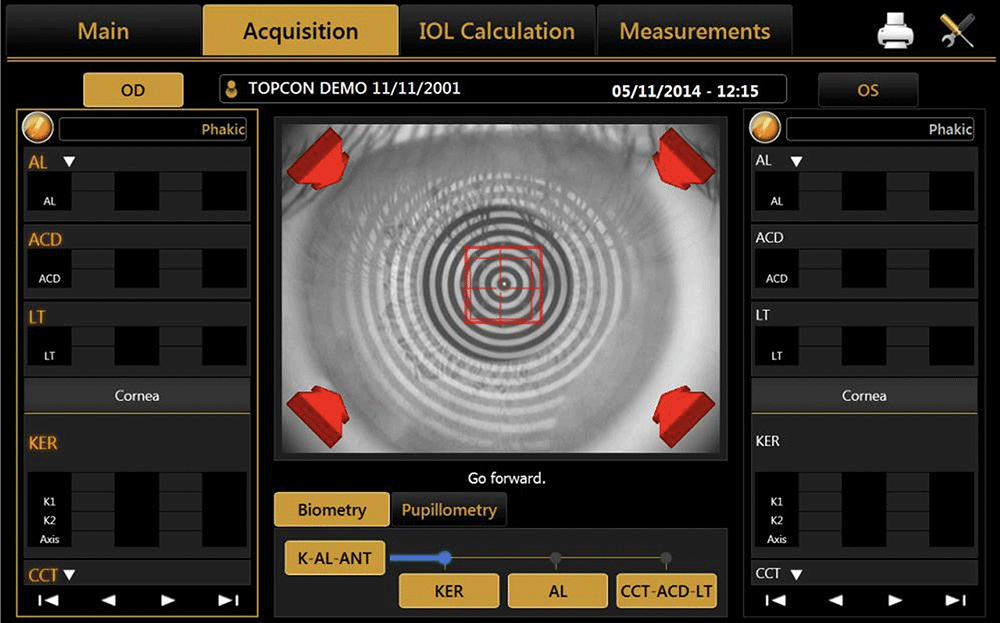
Task: Expand the AL dropdown in OS panel
Action: (796, 161)
